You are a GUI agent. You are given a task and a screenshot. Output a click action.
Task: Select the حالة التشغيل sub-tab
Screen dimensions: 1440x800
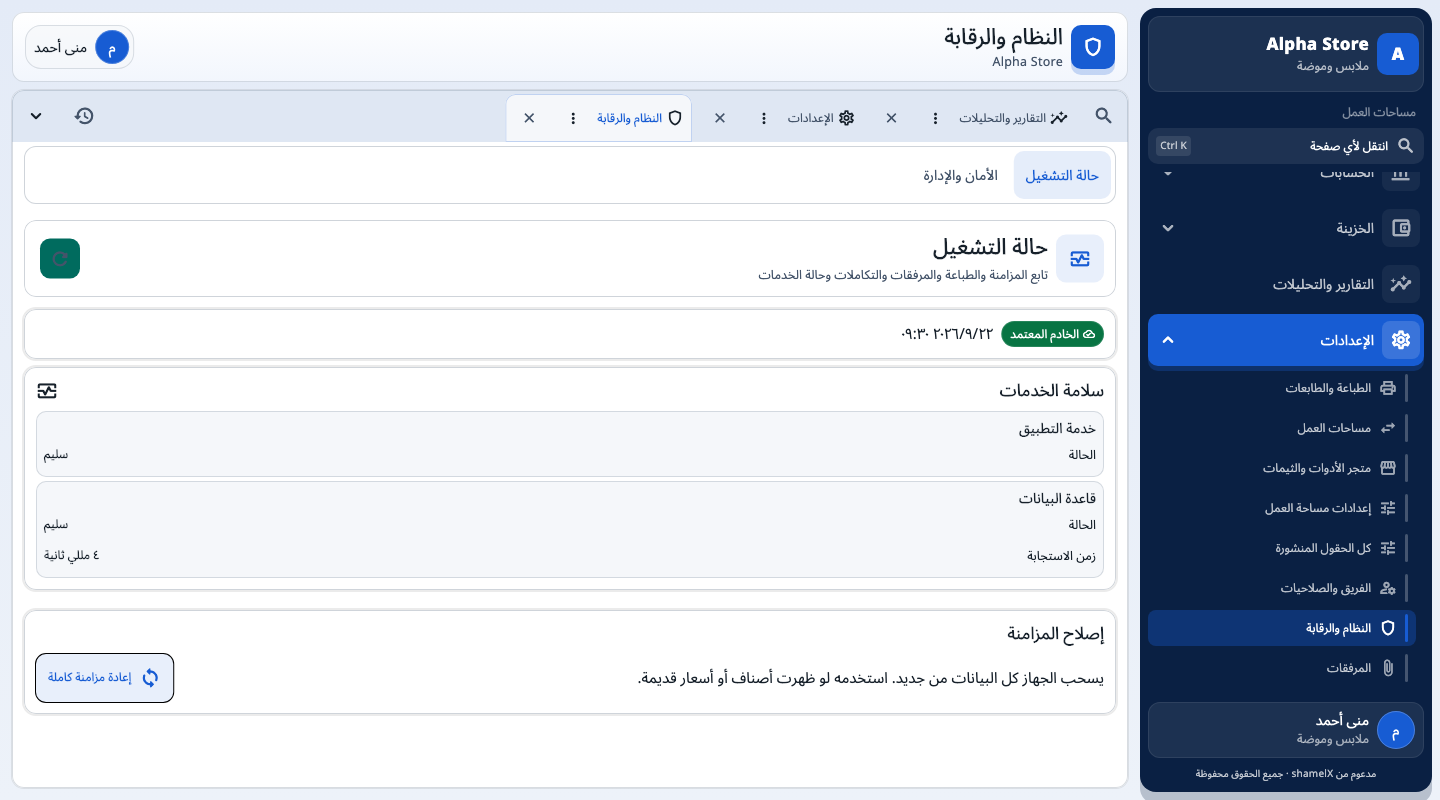click(1062, 175)
